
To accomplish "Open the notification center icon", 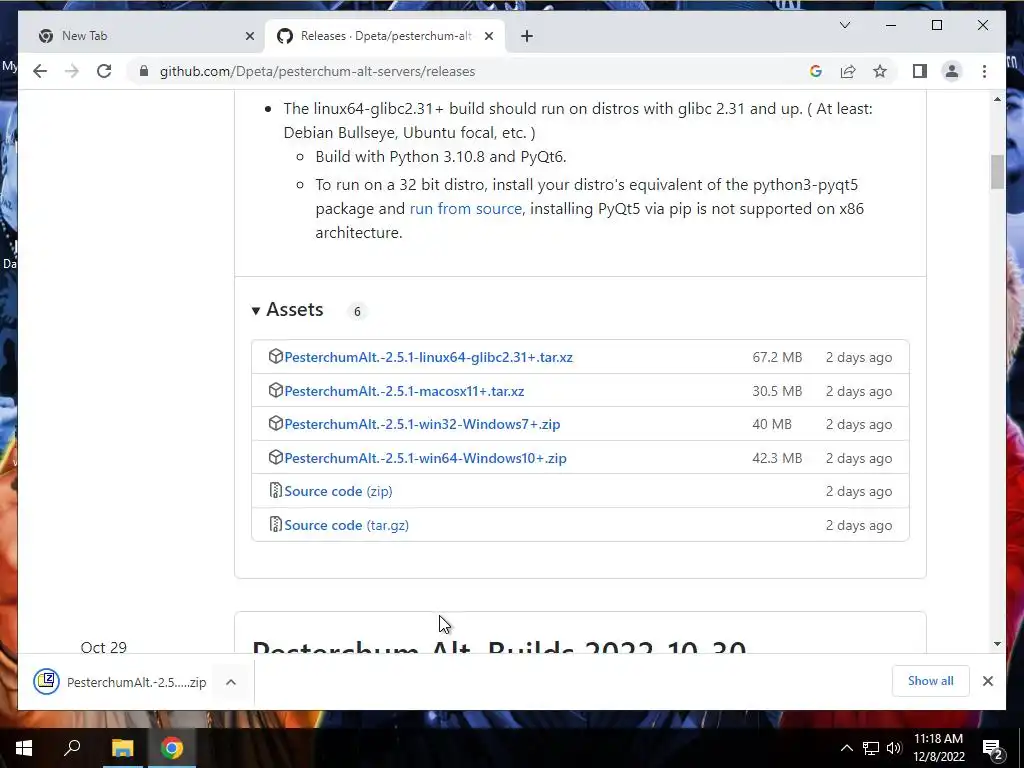I will click(993, 749).
